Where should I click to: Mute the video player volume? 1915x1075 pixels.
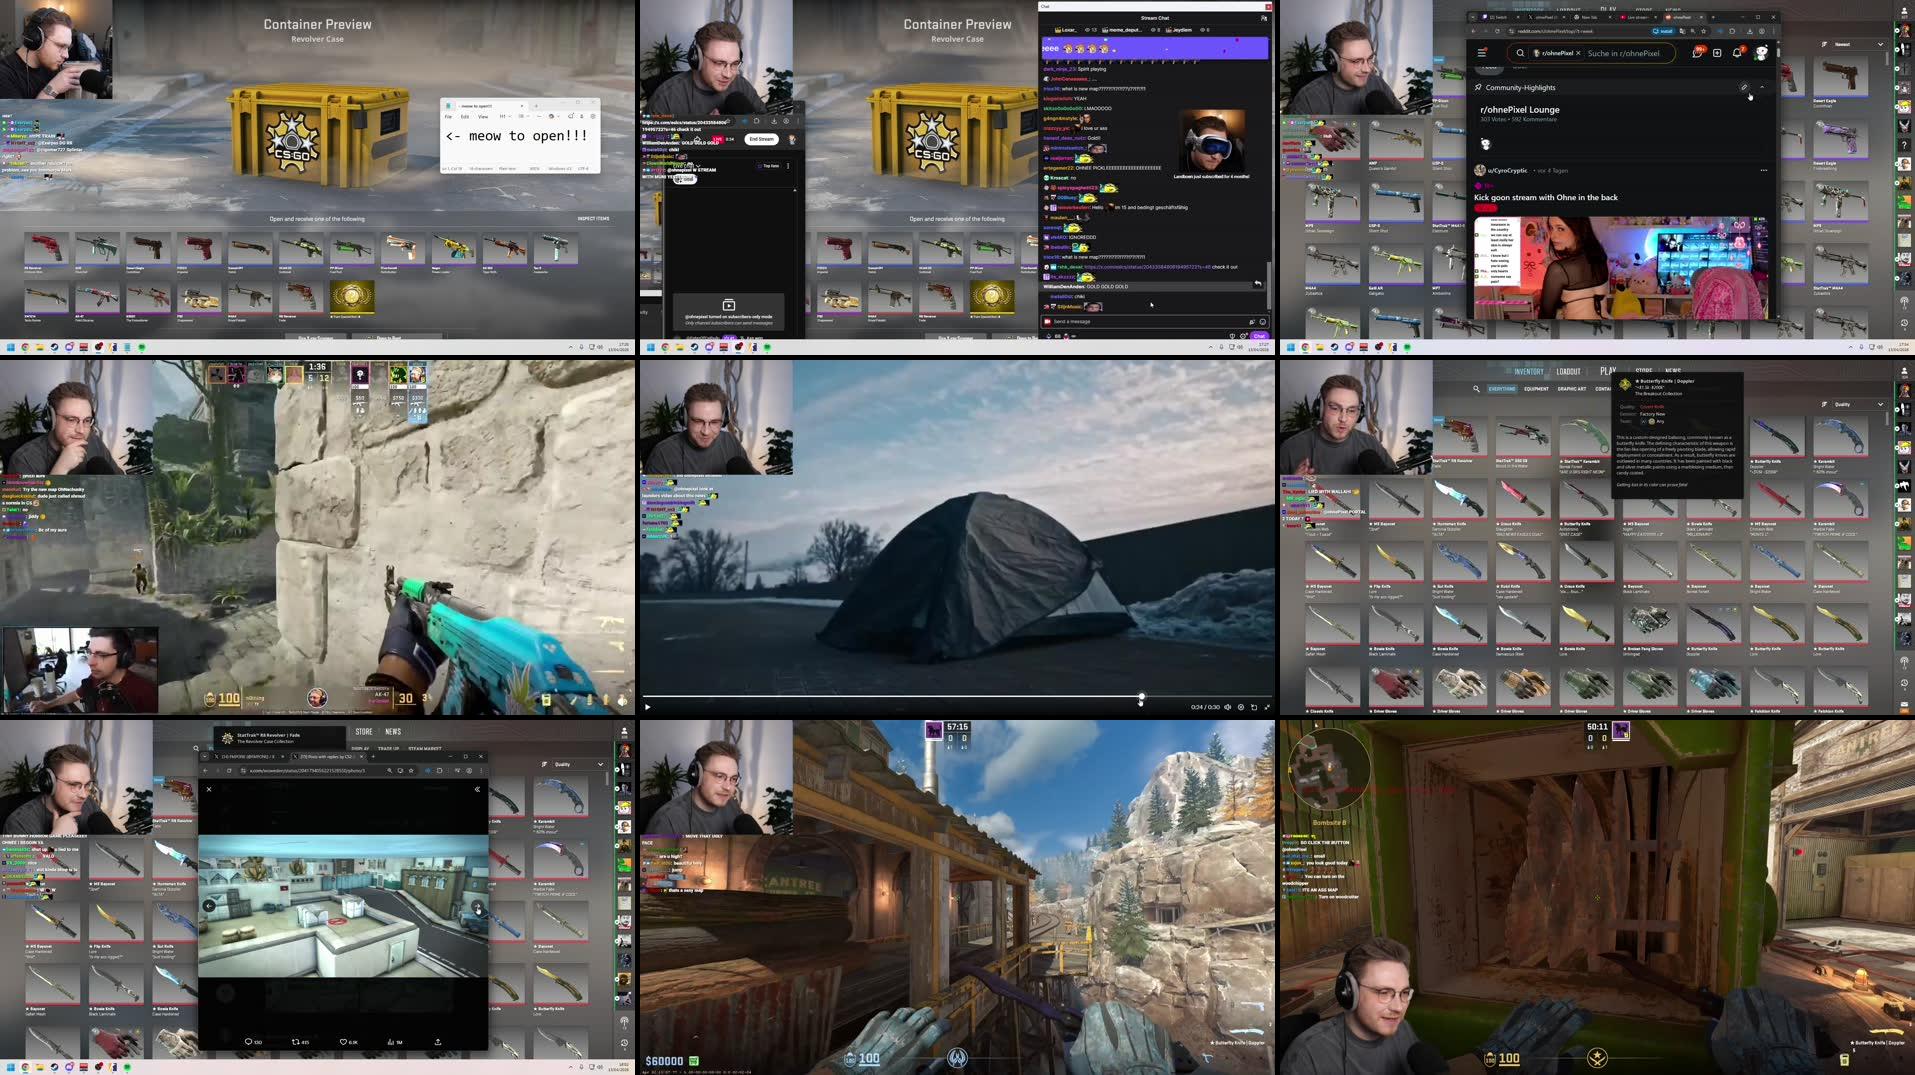click(1227, 707)
